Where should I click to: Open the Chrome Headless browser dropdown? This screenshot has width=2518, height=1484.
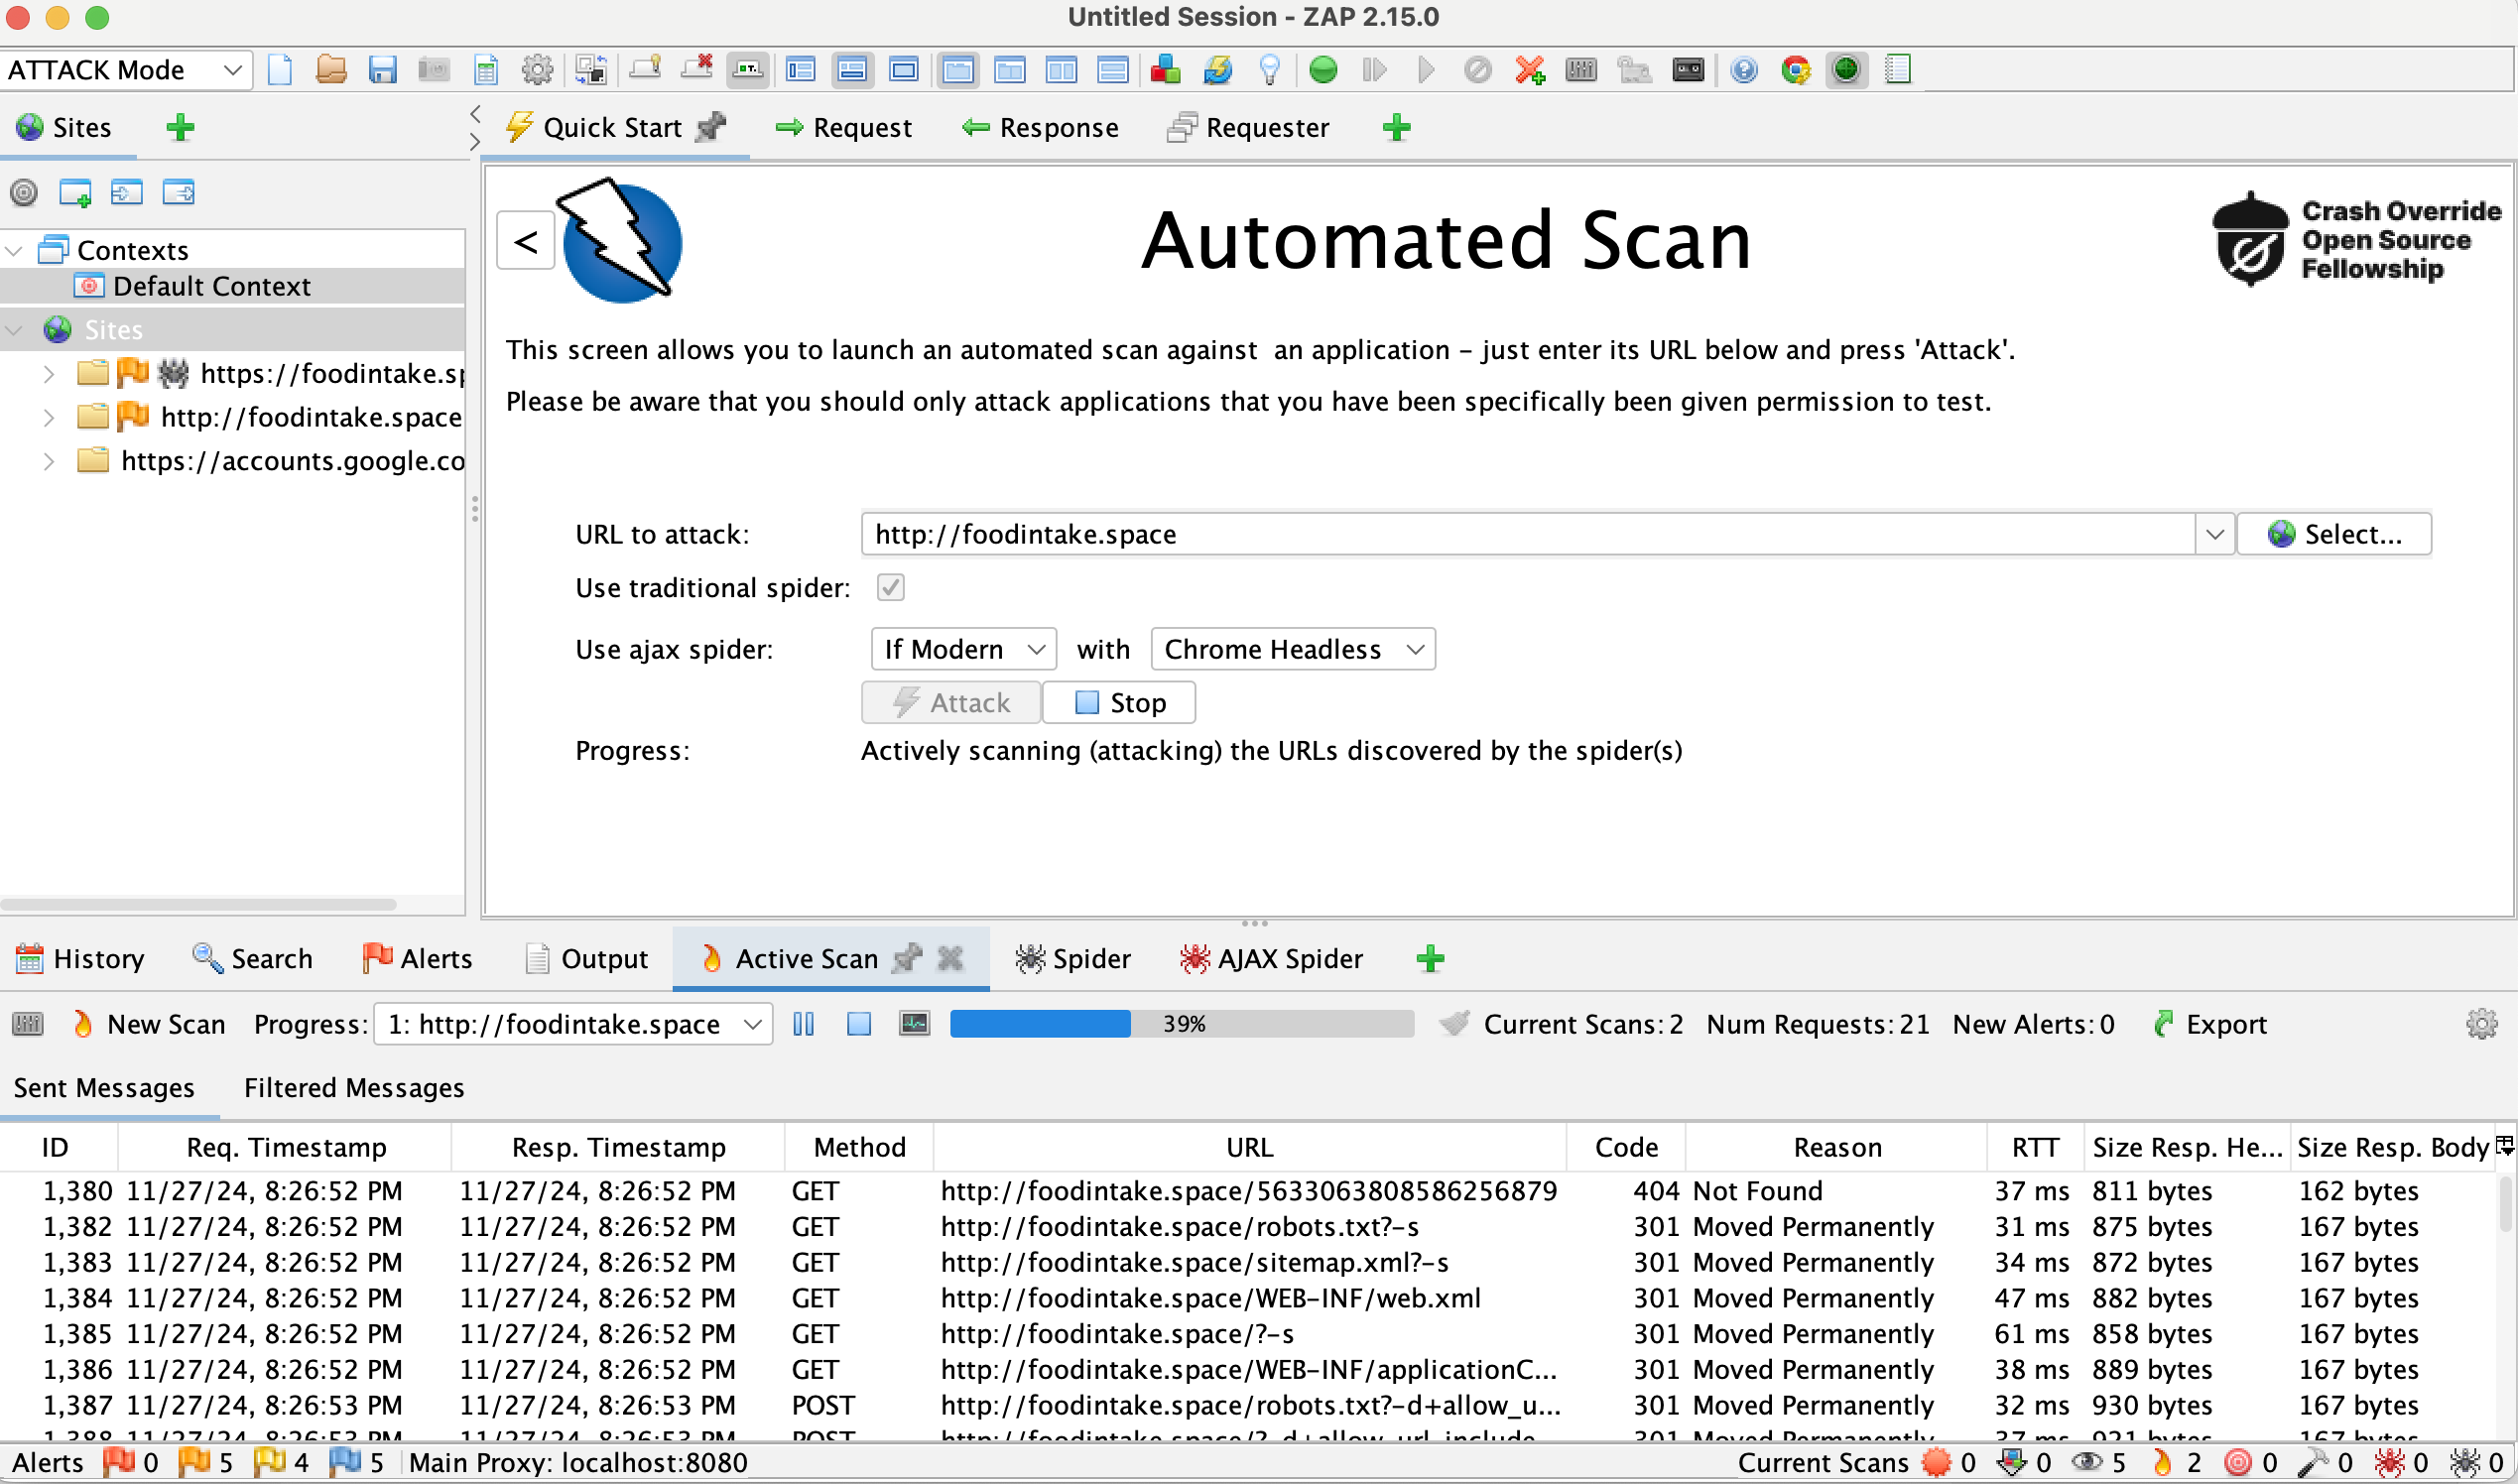(1292, 649)
